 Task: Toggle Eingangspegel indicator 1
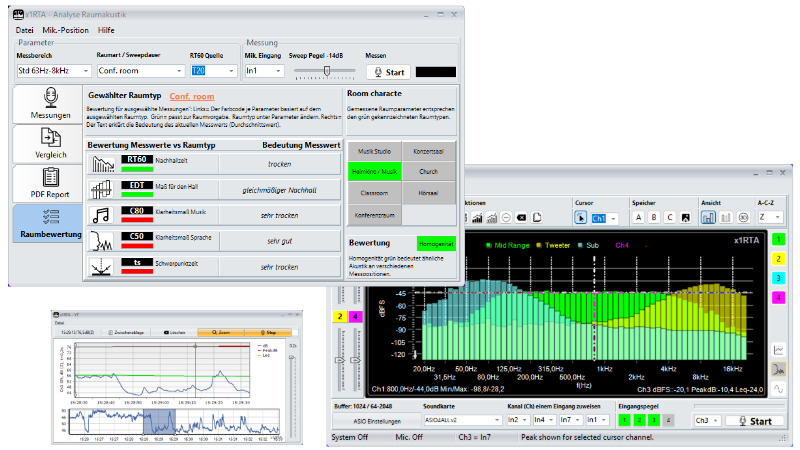click(624, 420)
